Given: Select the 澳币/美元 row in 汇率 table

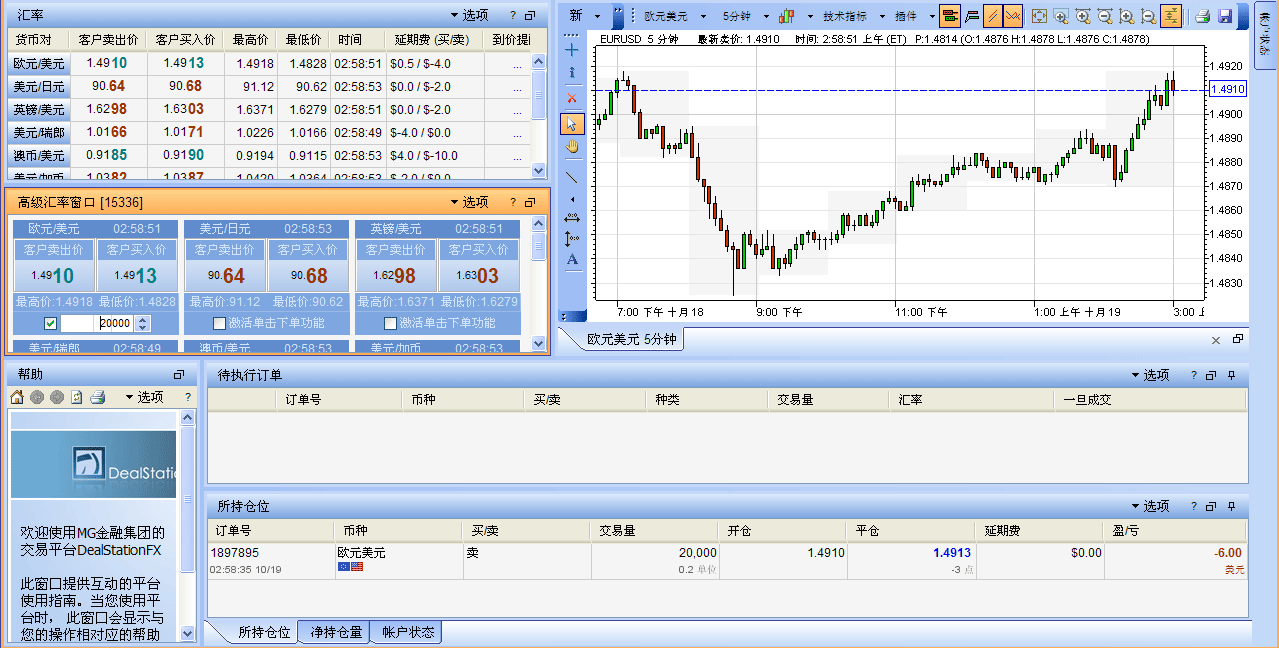Looking at the screenshot, I should (x=267, y=155).
